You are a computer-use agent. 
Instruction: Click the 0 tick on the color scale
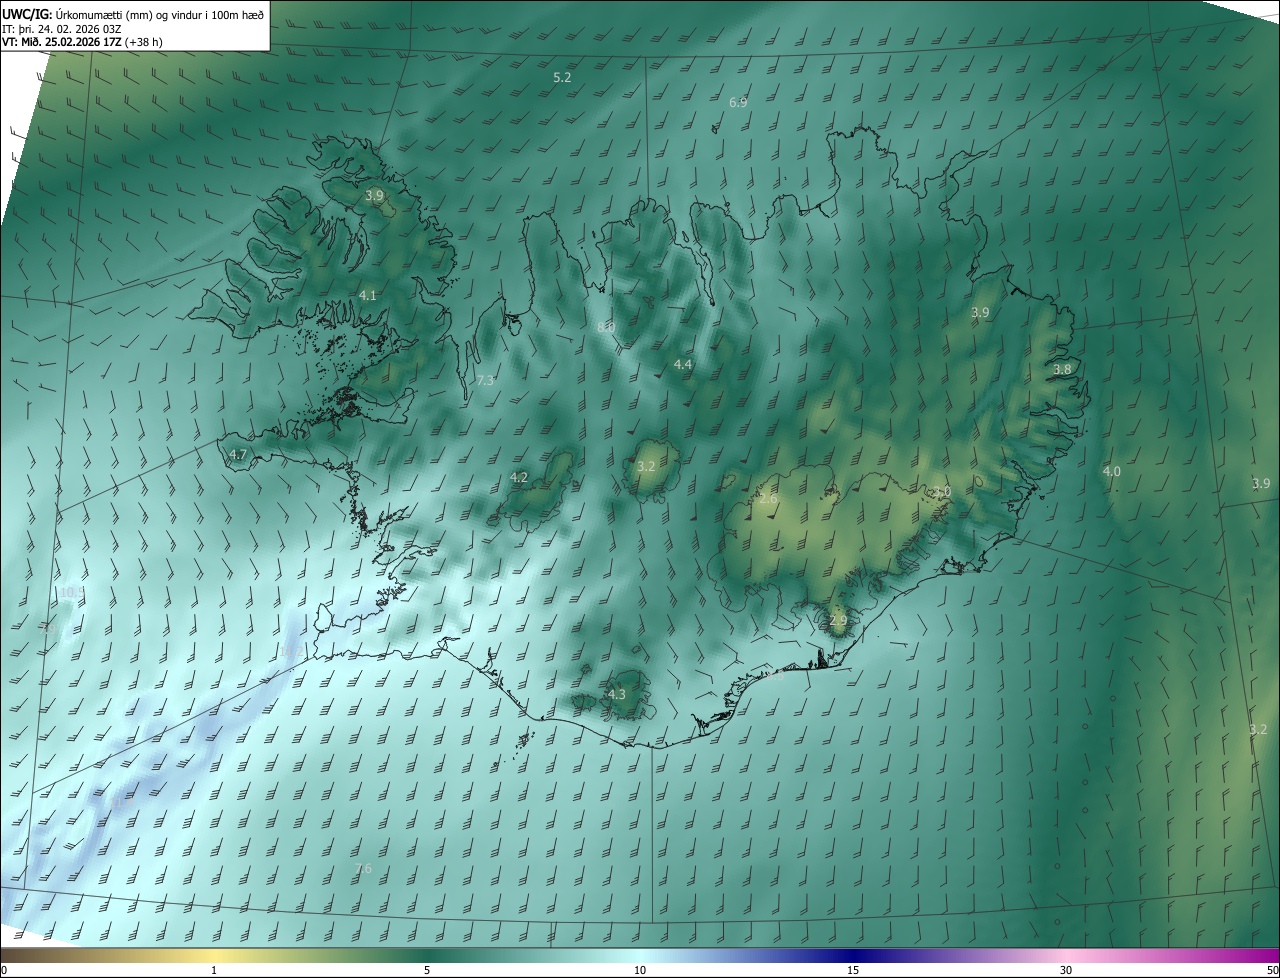(3, 970)
